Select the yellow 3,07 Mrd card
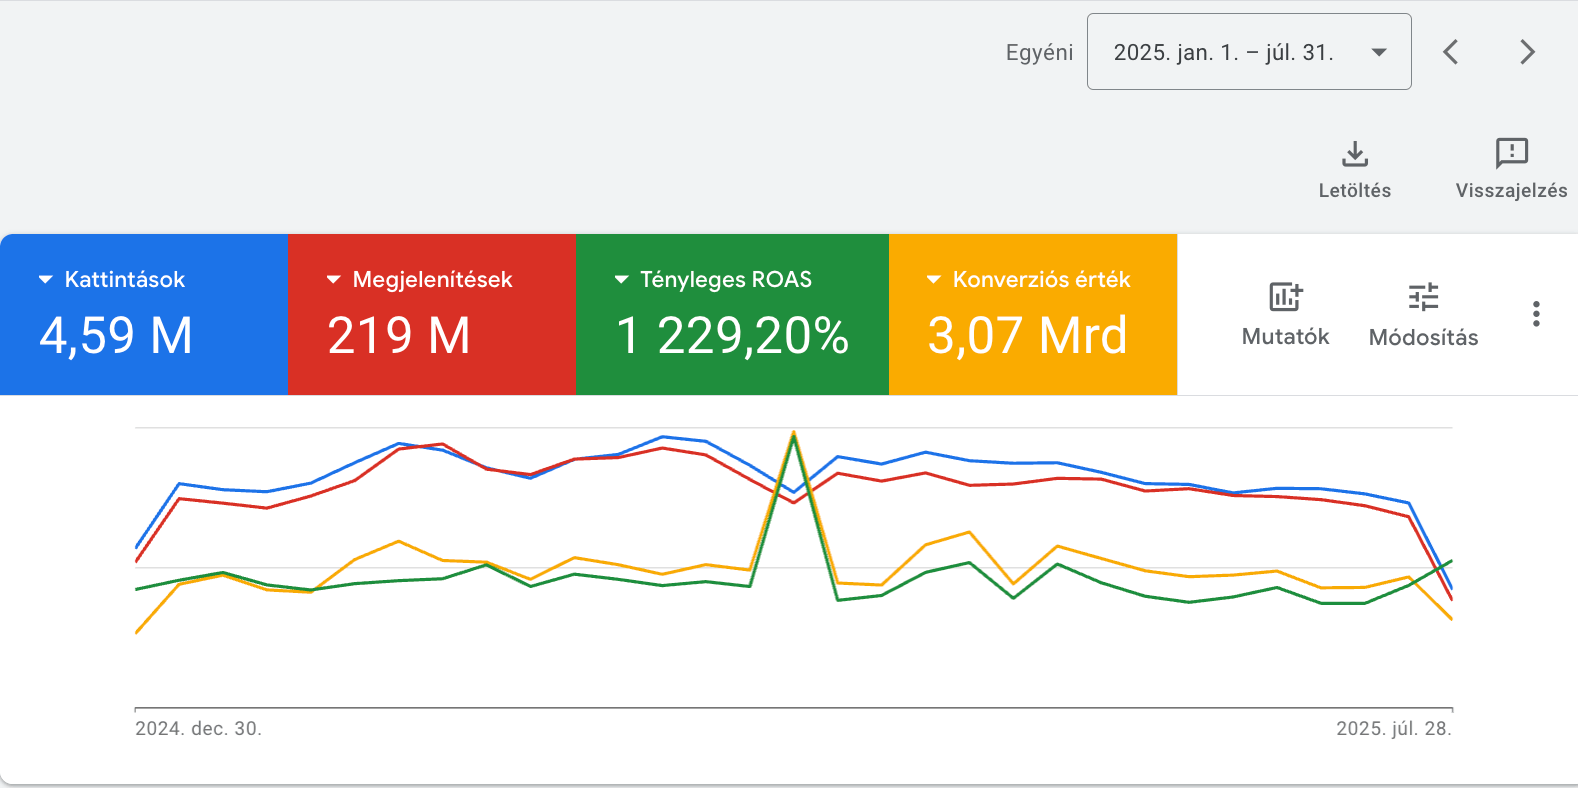1578x788 pixels. (1032, 335)
